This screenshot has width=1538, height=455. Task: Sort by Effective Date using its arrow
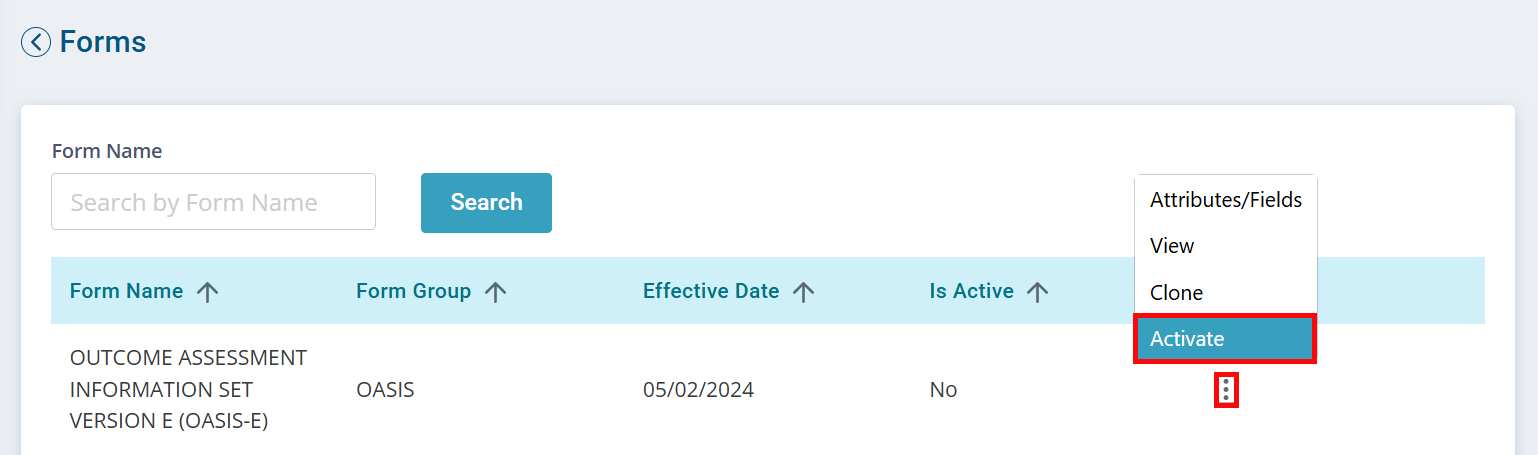click(x=803, y=292)
